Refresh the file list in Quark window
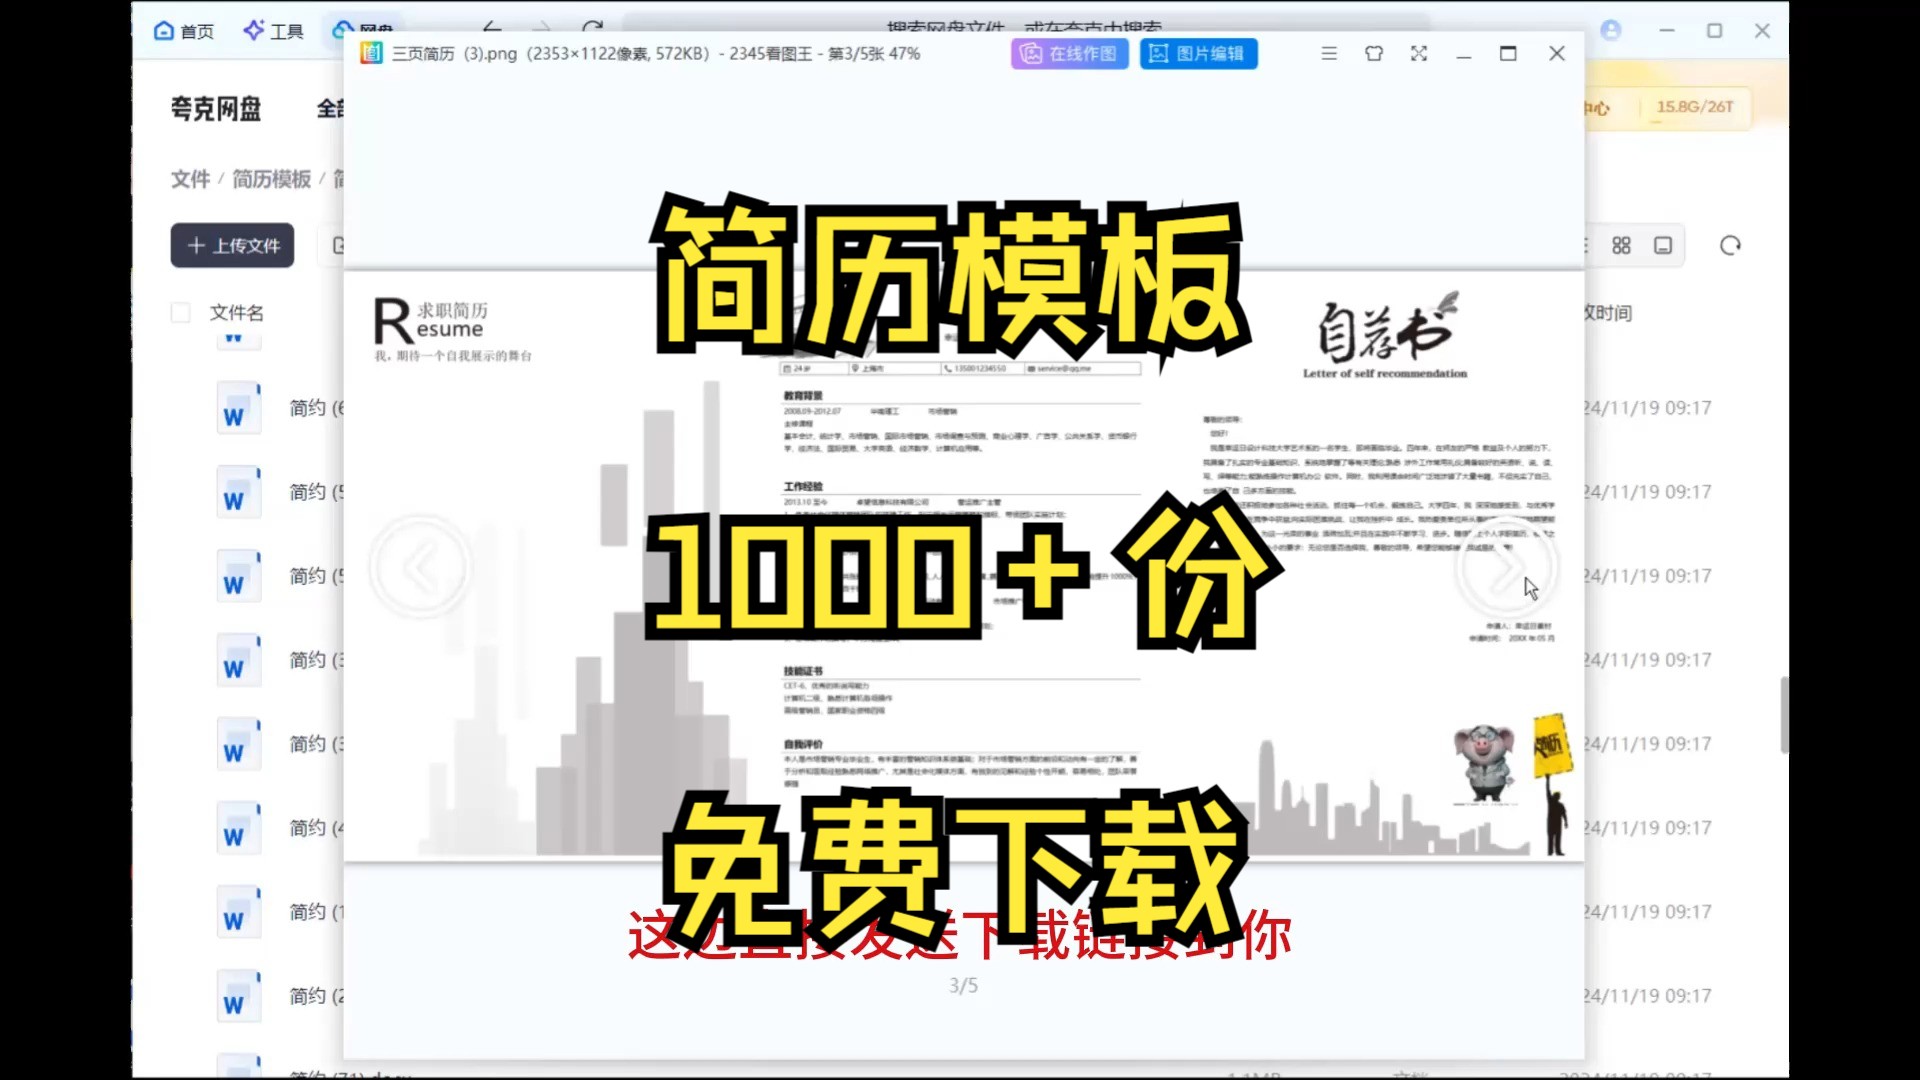This screenshot has height=1080, width=1920. 1730,246
